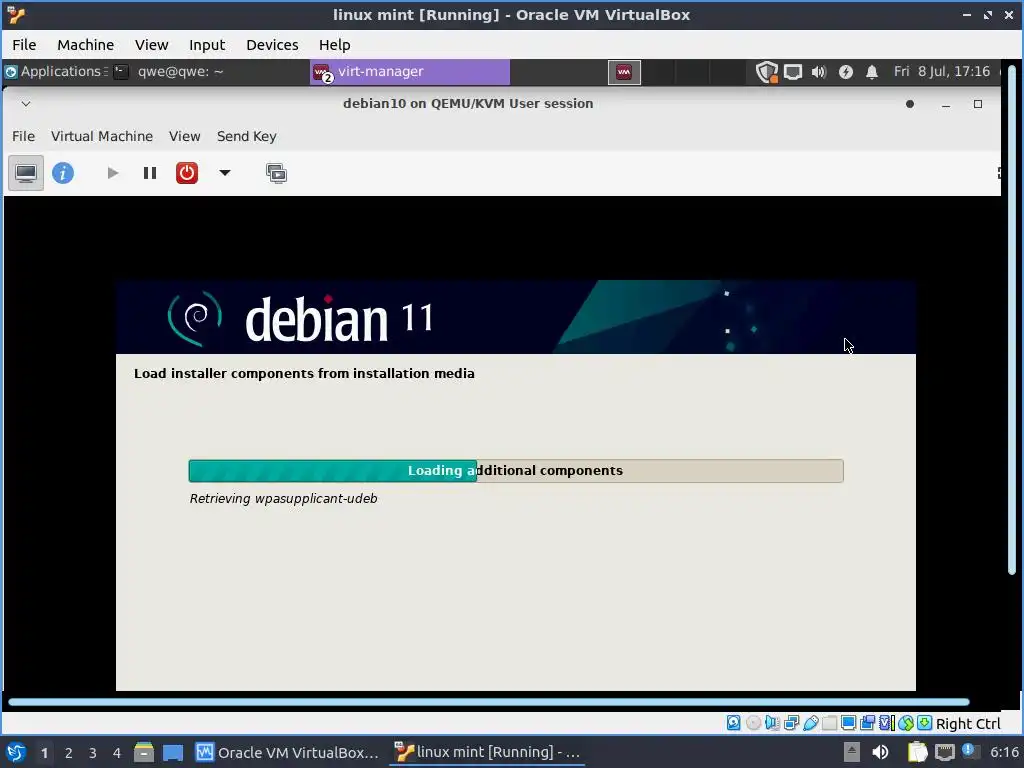The height and width of the screenshot is (768, 1024).
Task: Click VirtualBox keyboard capture green arrow icon
Action: [924, 723]
